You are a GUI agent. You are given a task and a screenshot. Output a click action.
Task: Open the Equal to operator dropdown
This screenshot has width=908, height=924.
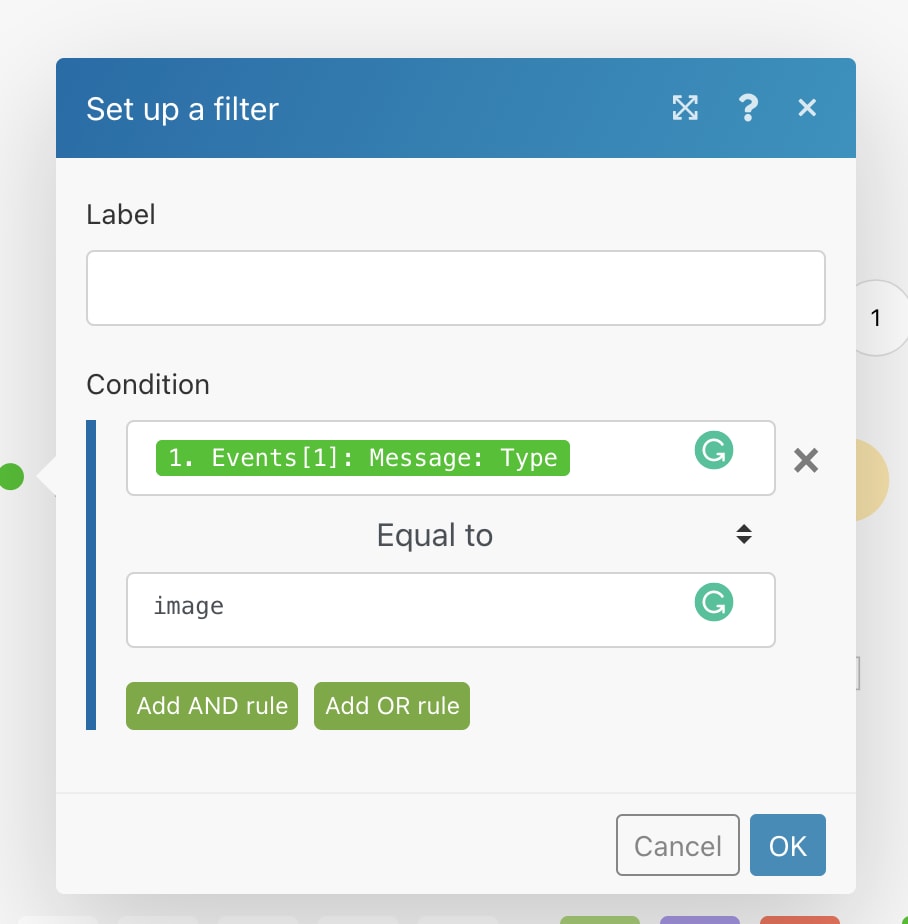click(x=450, y=535)
